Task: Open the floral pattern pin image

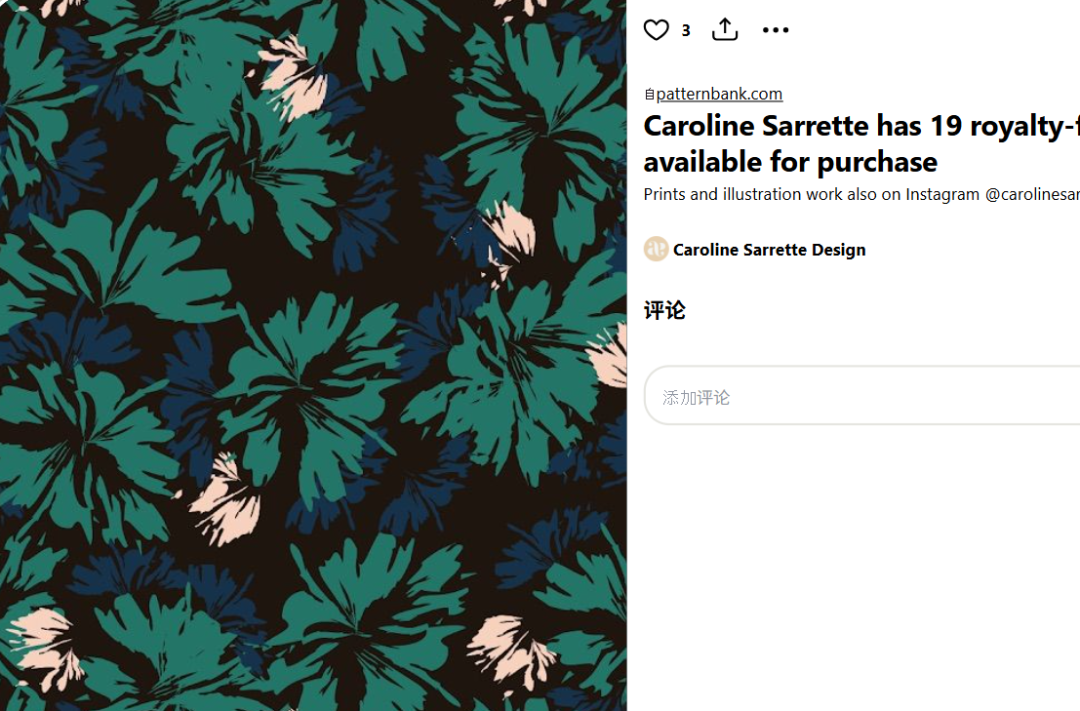Action: [313, 355]
